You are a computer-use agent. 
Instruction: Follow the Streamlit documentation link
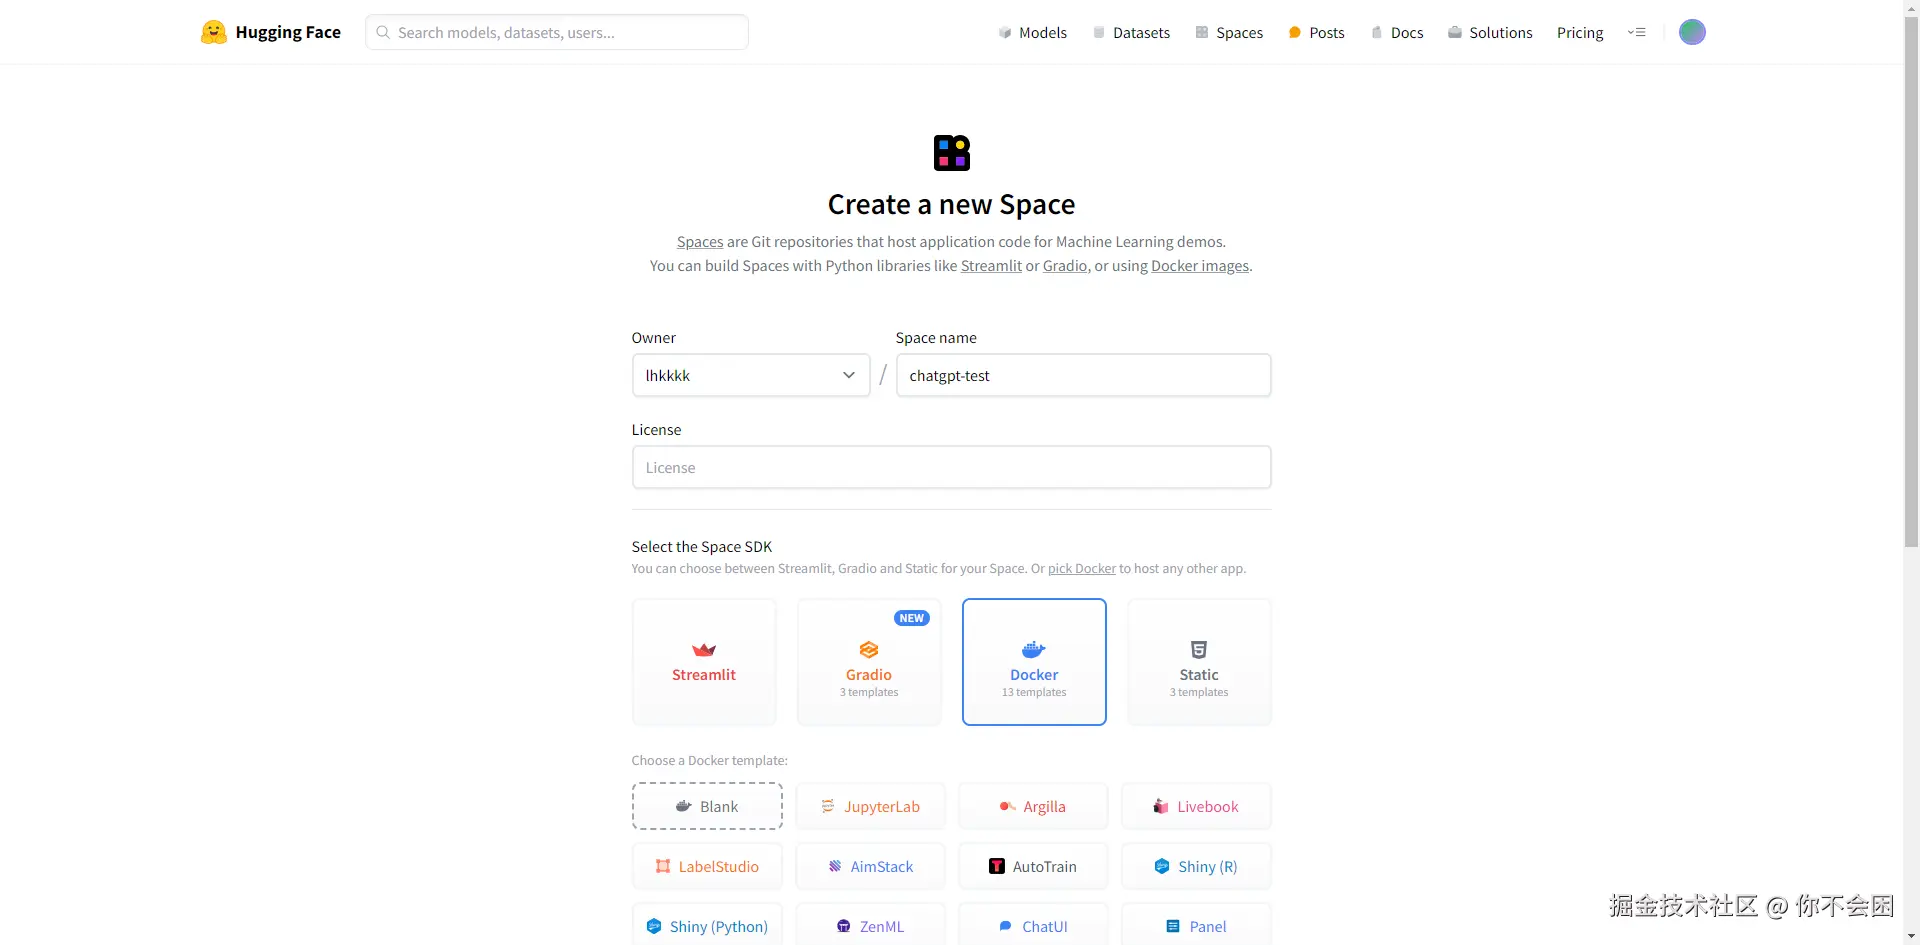click(x=991, y=265)
